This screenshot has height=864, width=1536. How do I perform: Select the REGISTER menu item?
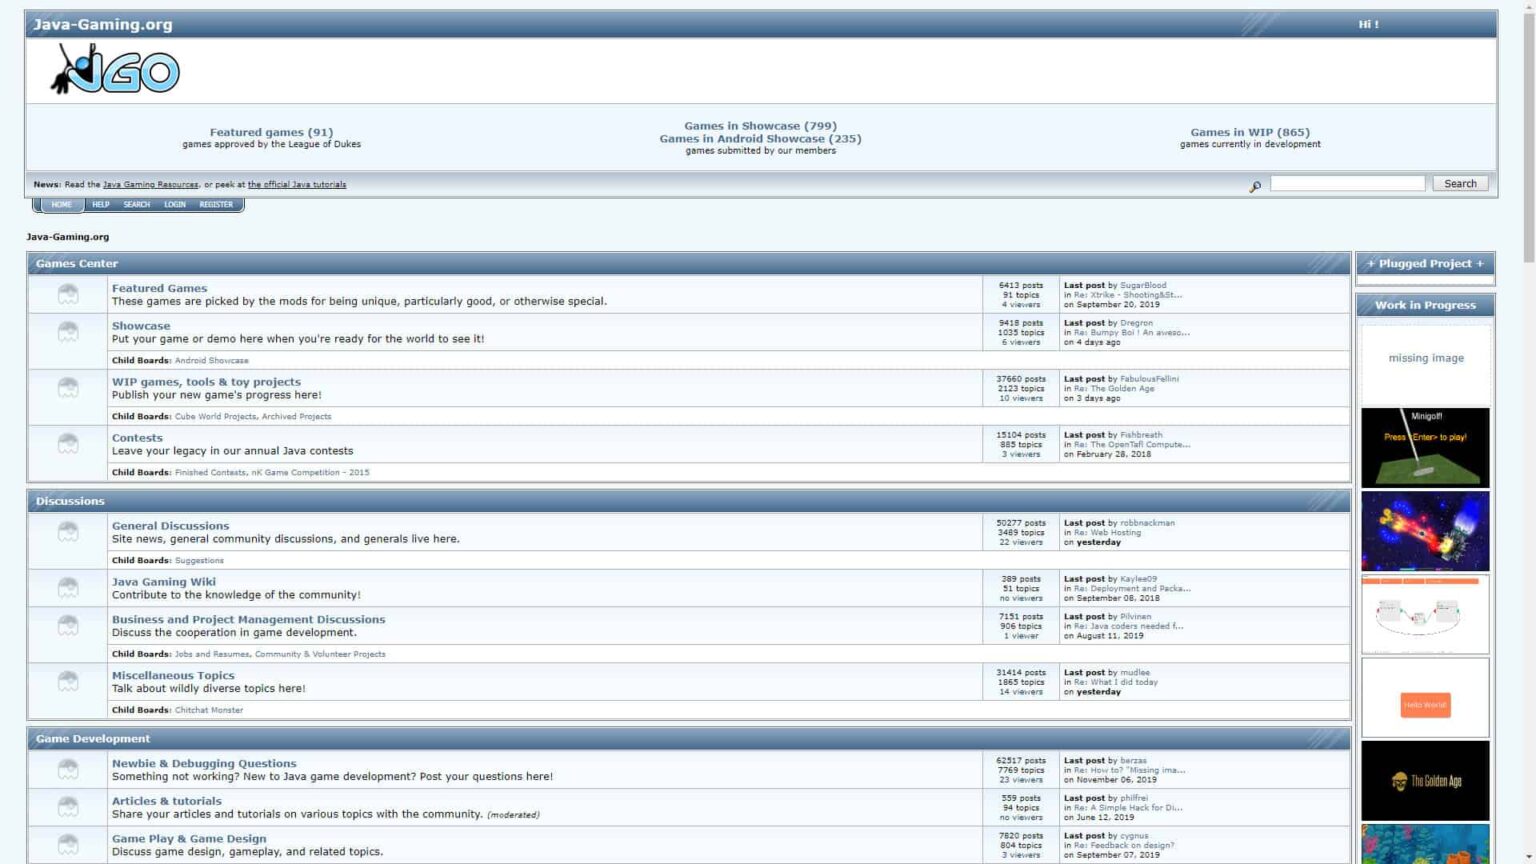(x=215, y=204)
